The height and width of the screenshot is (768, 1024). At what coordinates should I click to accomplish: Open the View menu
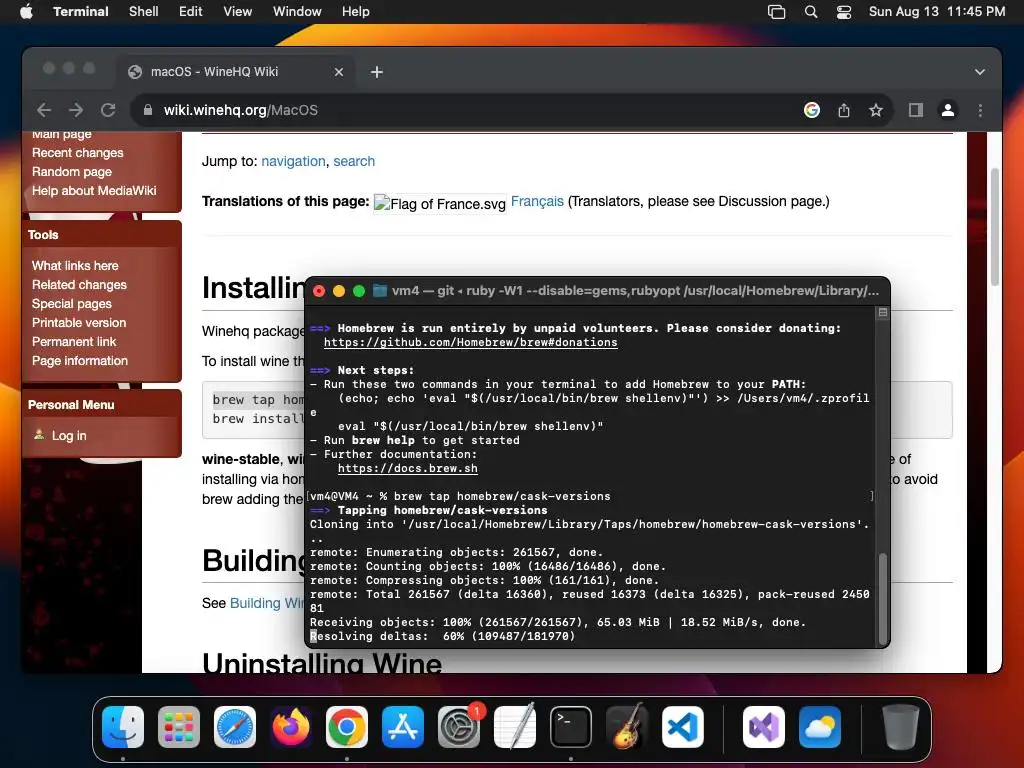pyautogui.click(x=237, y=12)
